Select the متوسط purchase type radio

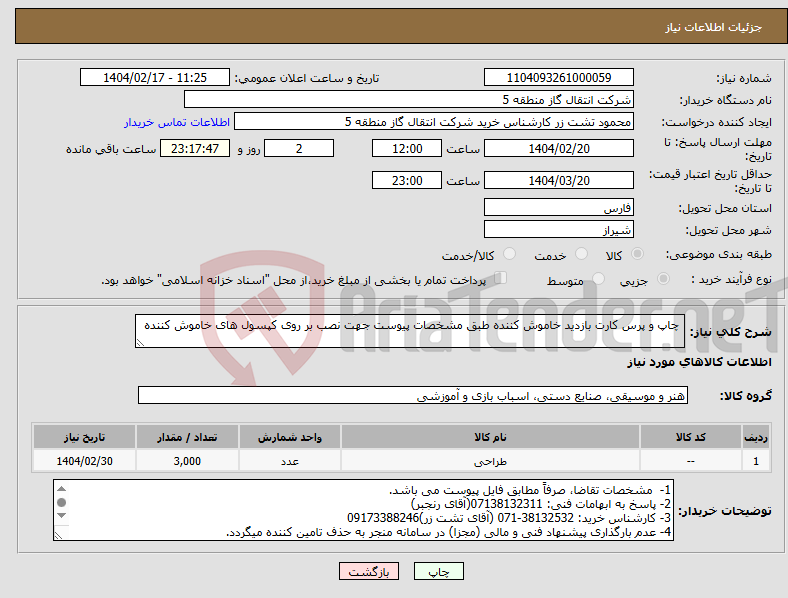[x=599, y=278]
